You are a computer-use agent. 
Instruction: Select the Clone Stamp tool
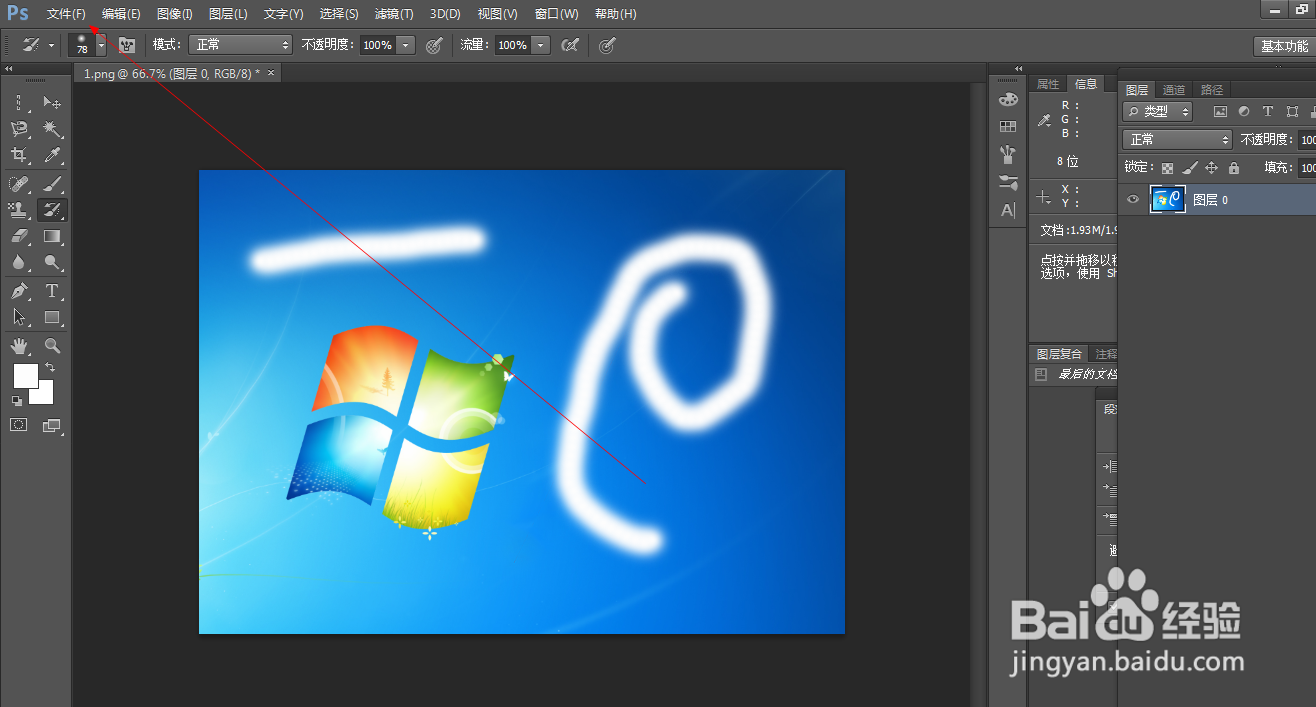pos(20,209)
